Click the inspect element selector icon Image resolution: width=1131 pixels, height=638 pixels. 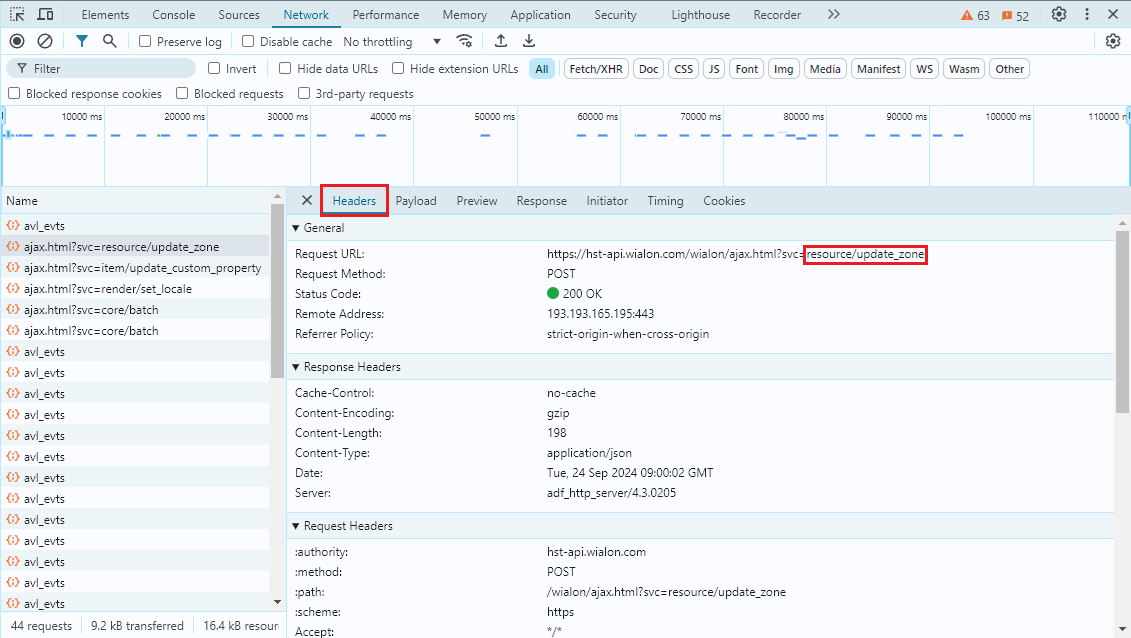pyautogui.click(x=16, y=15)
